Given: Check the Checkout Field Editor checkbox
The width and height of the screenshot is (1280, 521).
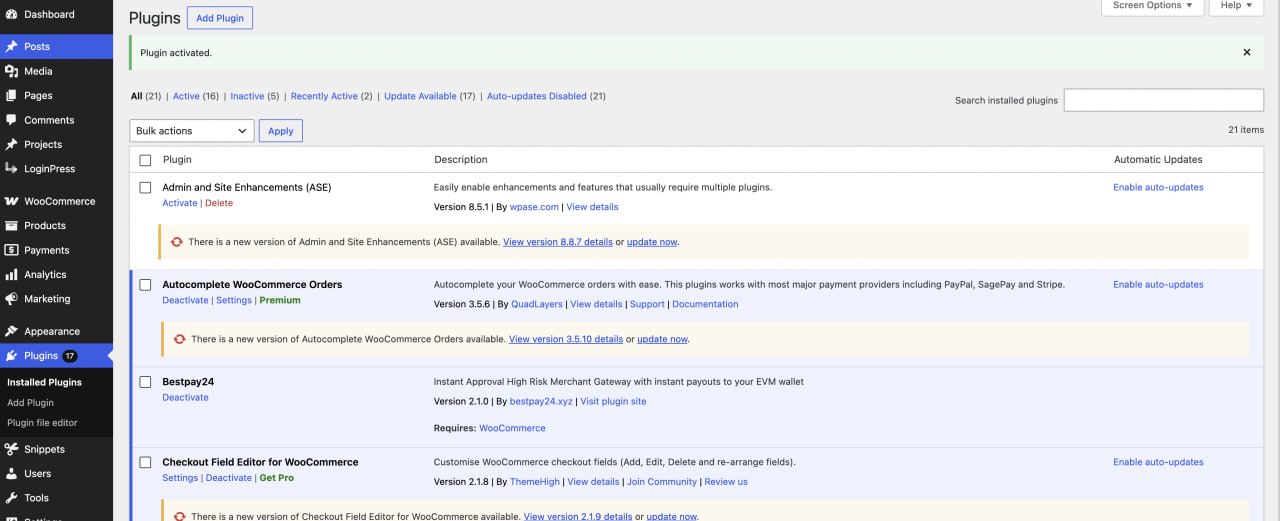Looking at the screenshot, I should coord(145,463).
